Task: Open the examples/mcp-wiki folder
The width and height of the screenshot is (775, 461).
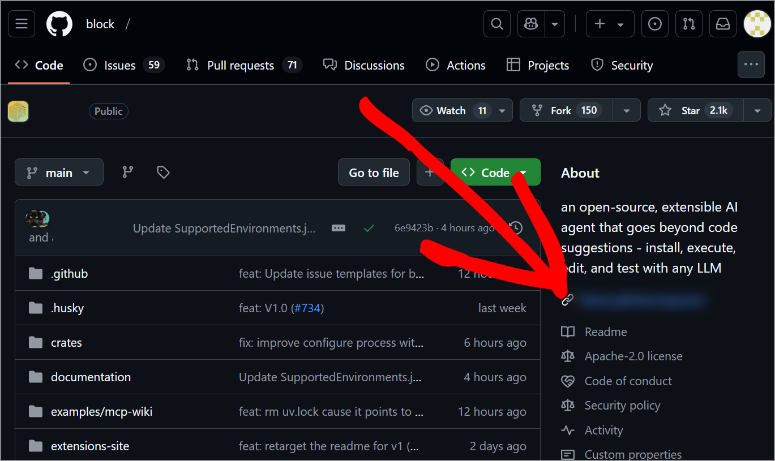Action: (x=101, y=412)
